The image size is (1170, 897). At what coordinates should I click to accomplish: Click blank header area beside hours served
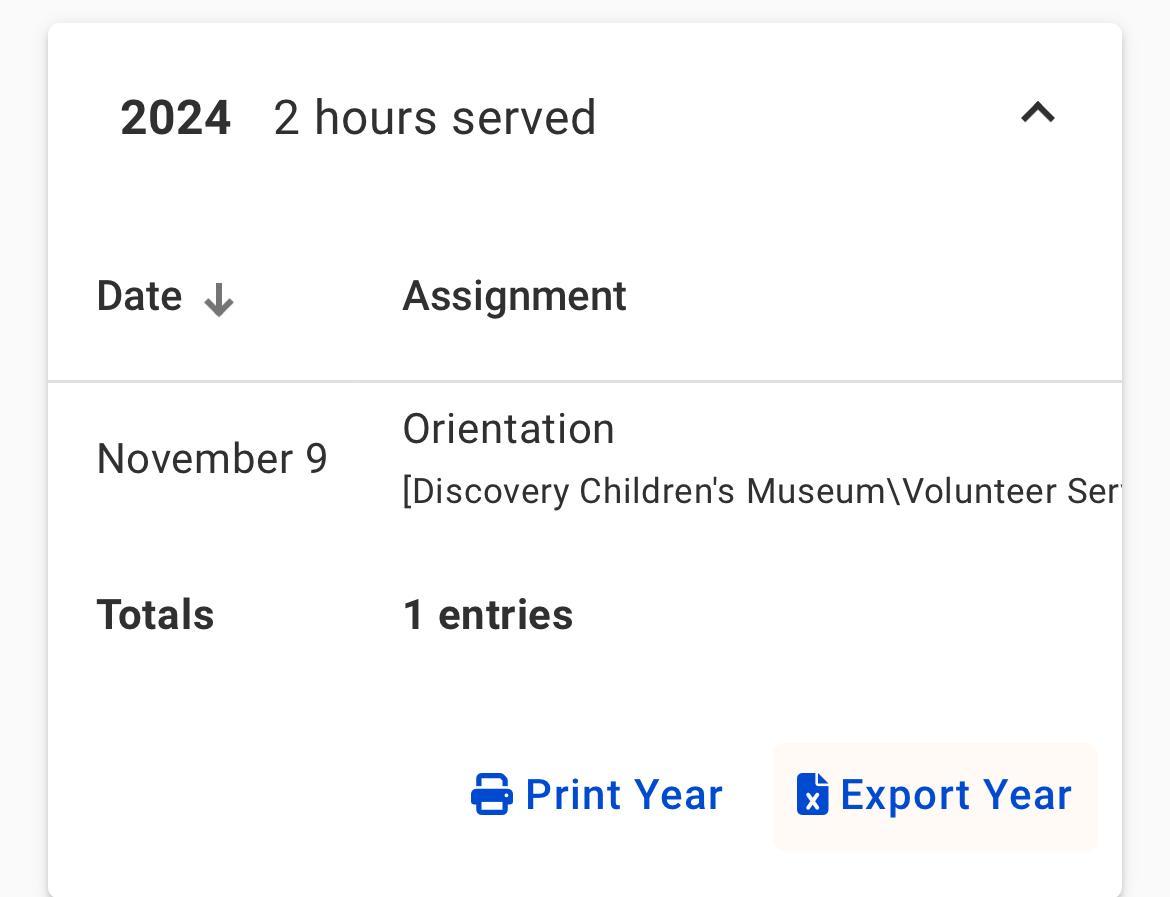pyautogui.click(x=800, y=118)
